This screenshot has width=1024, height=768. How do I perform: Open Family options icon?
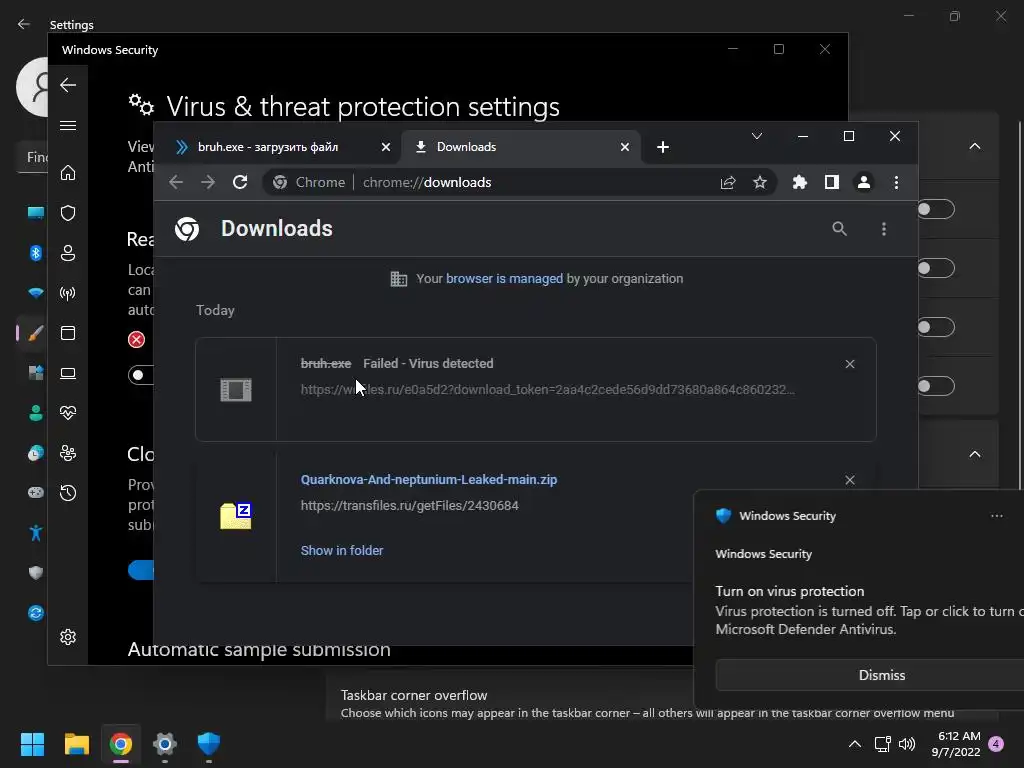pos(68,453)
